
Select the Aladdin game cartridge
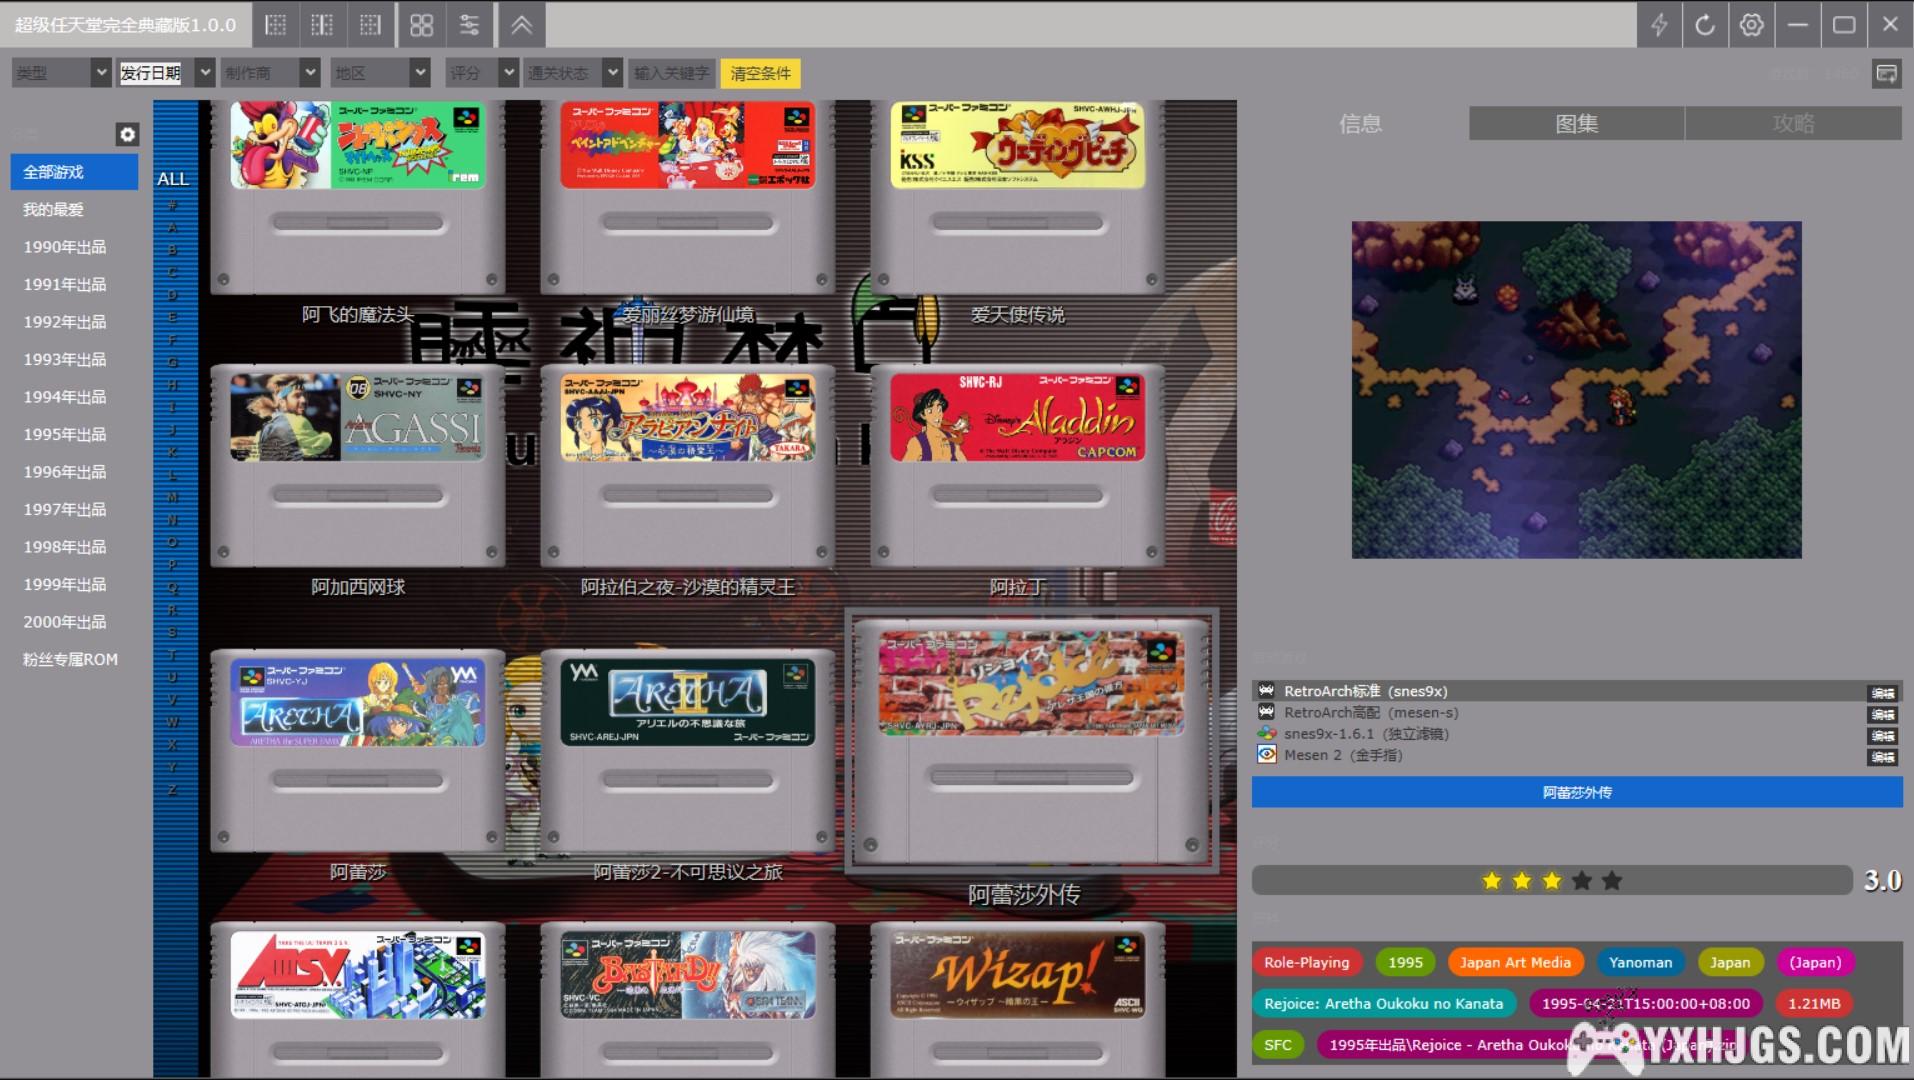coord(1018,465)
